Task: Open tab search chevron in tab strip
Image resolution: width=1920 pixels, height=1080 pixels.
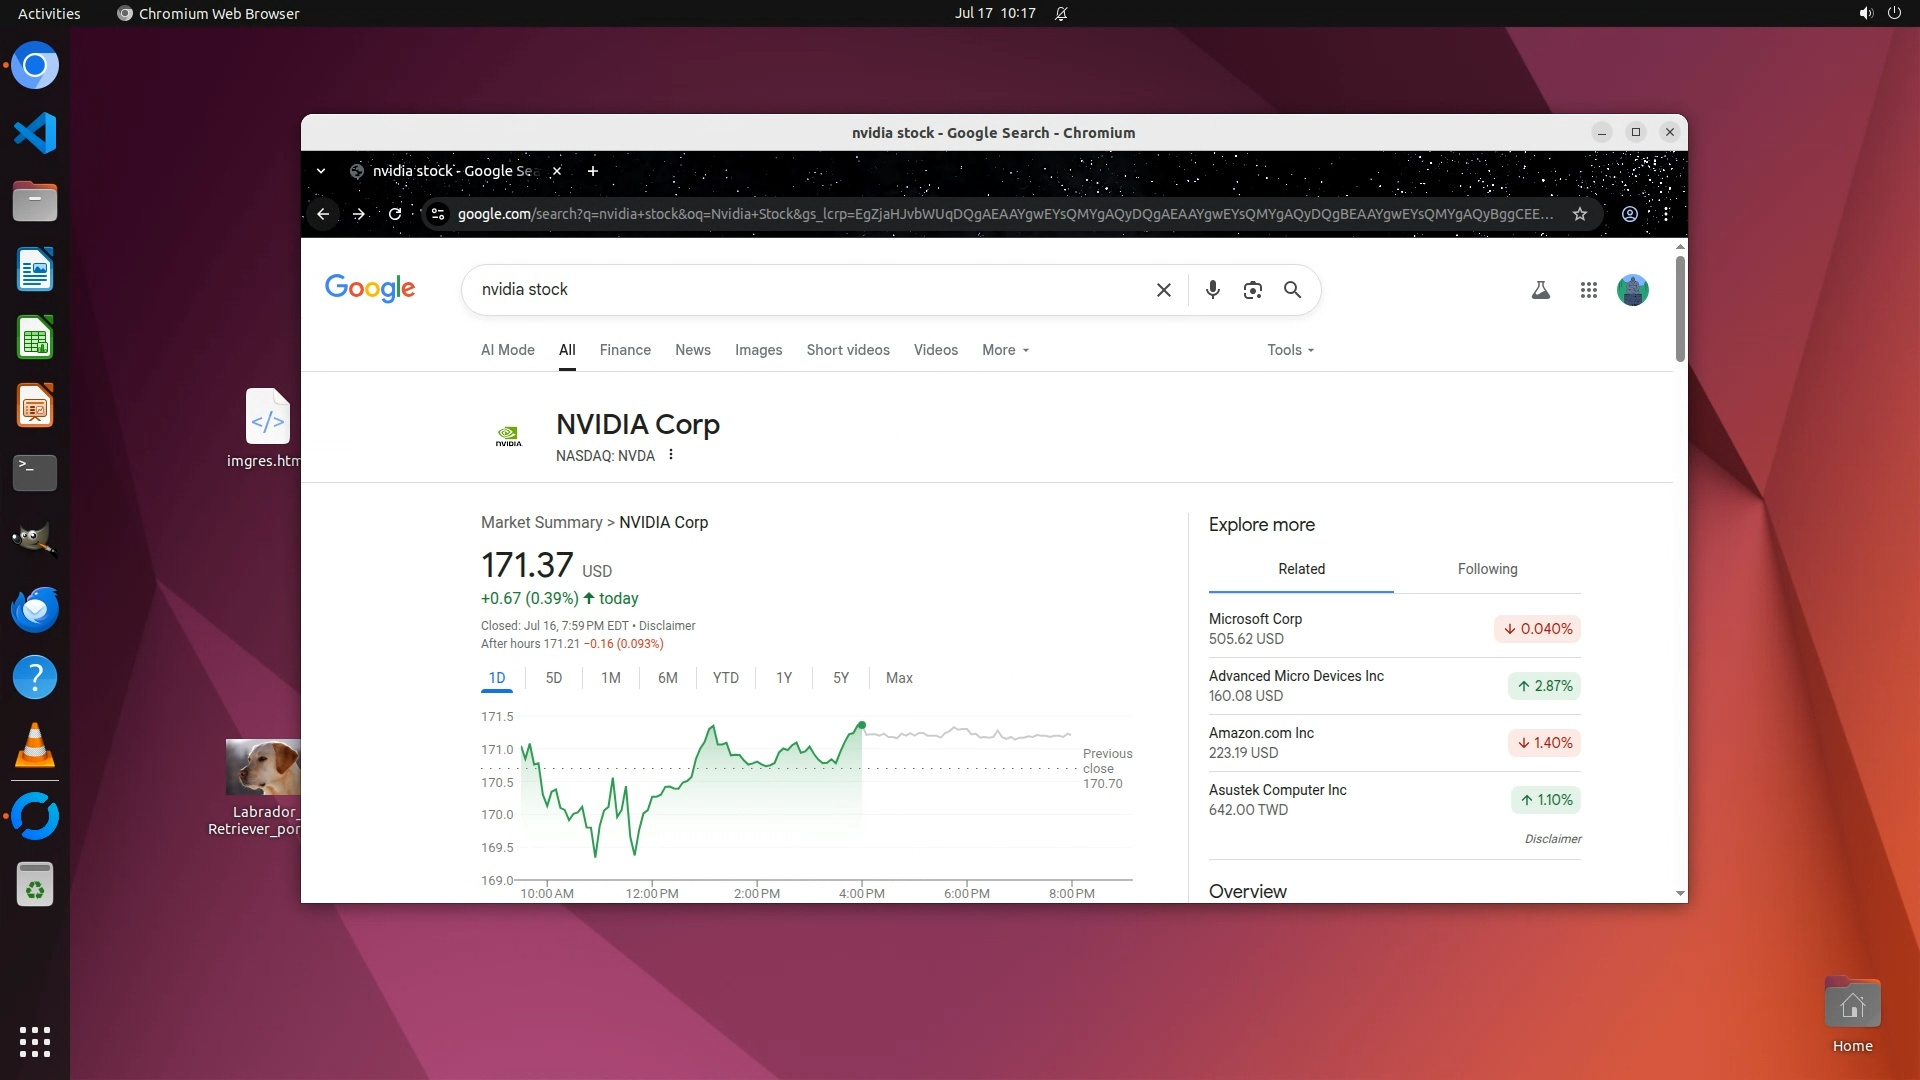Action: pos(321,171)
